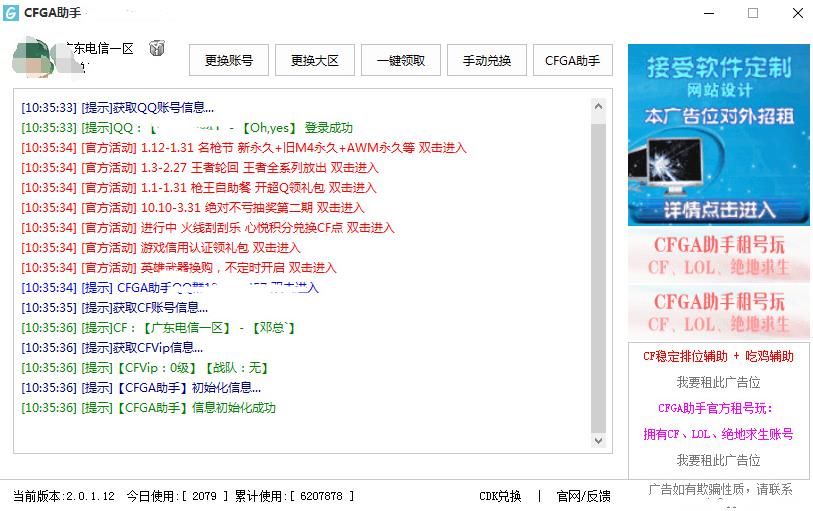Click 拥有CF、LOL、绝地求生账号 link
This screenshot has width=813, height=511.
coord(719,434)
